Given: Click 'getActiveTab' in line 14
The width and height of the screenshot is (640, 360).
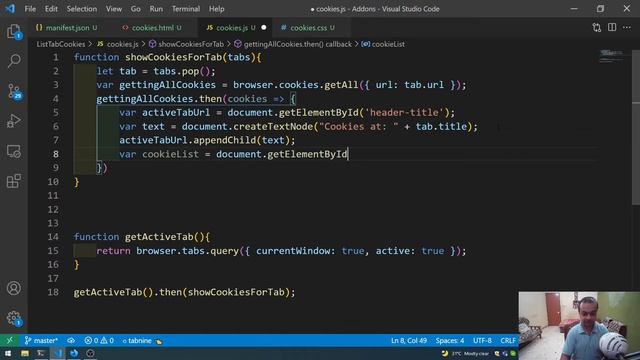Looking at the screenshot, I should click(159, 237).
